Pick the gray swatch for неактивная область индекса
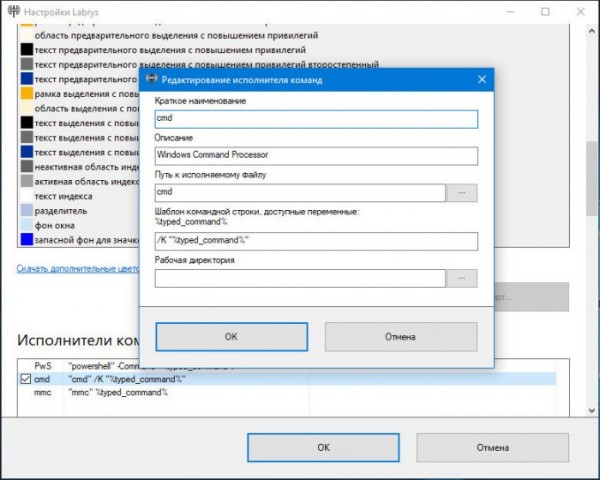Viewport: 600px width, 480px height. click(x=27, y=167)
